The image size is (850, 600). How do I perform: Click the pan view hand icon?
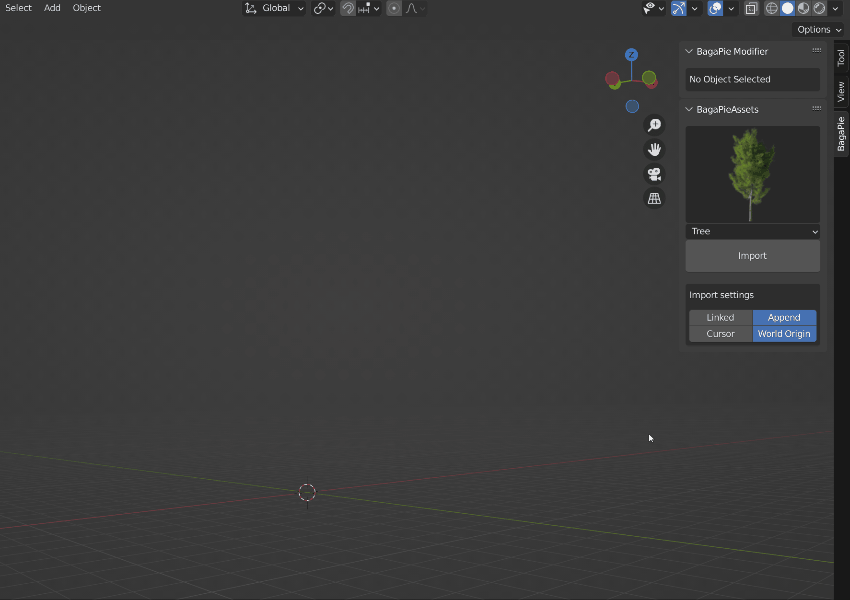pyautogui.click(x=654, y=150)
